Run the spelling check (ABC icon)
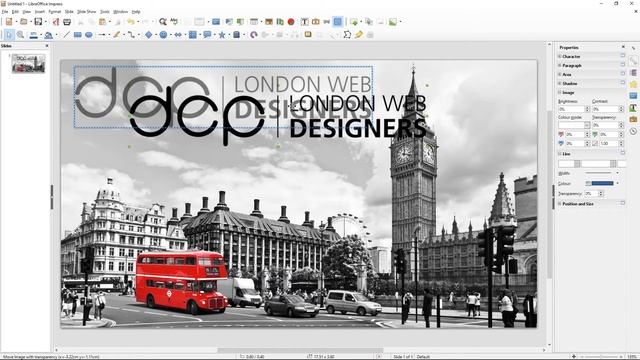 pyautogui.click(x=174, y=22)
